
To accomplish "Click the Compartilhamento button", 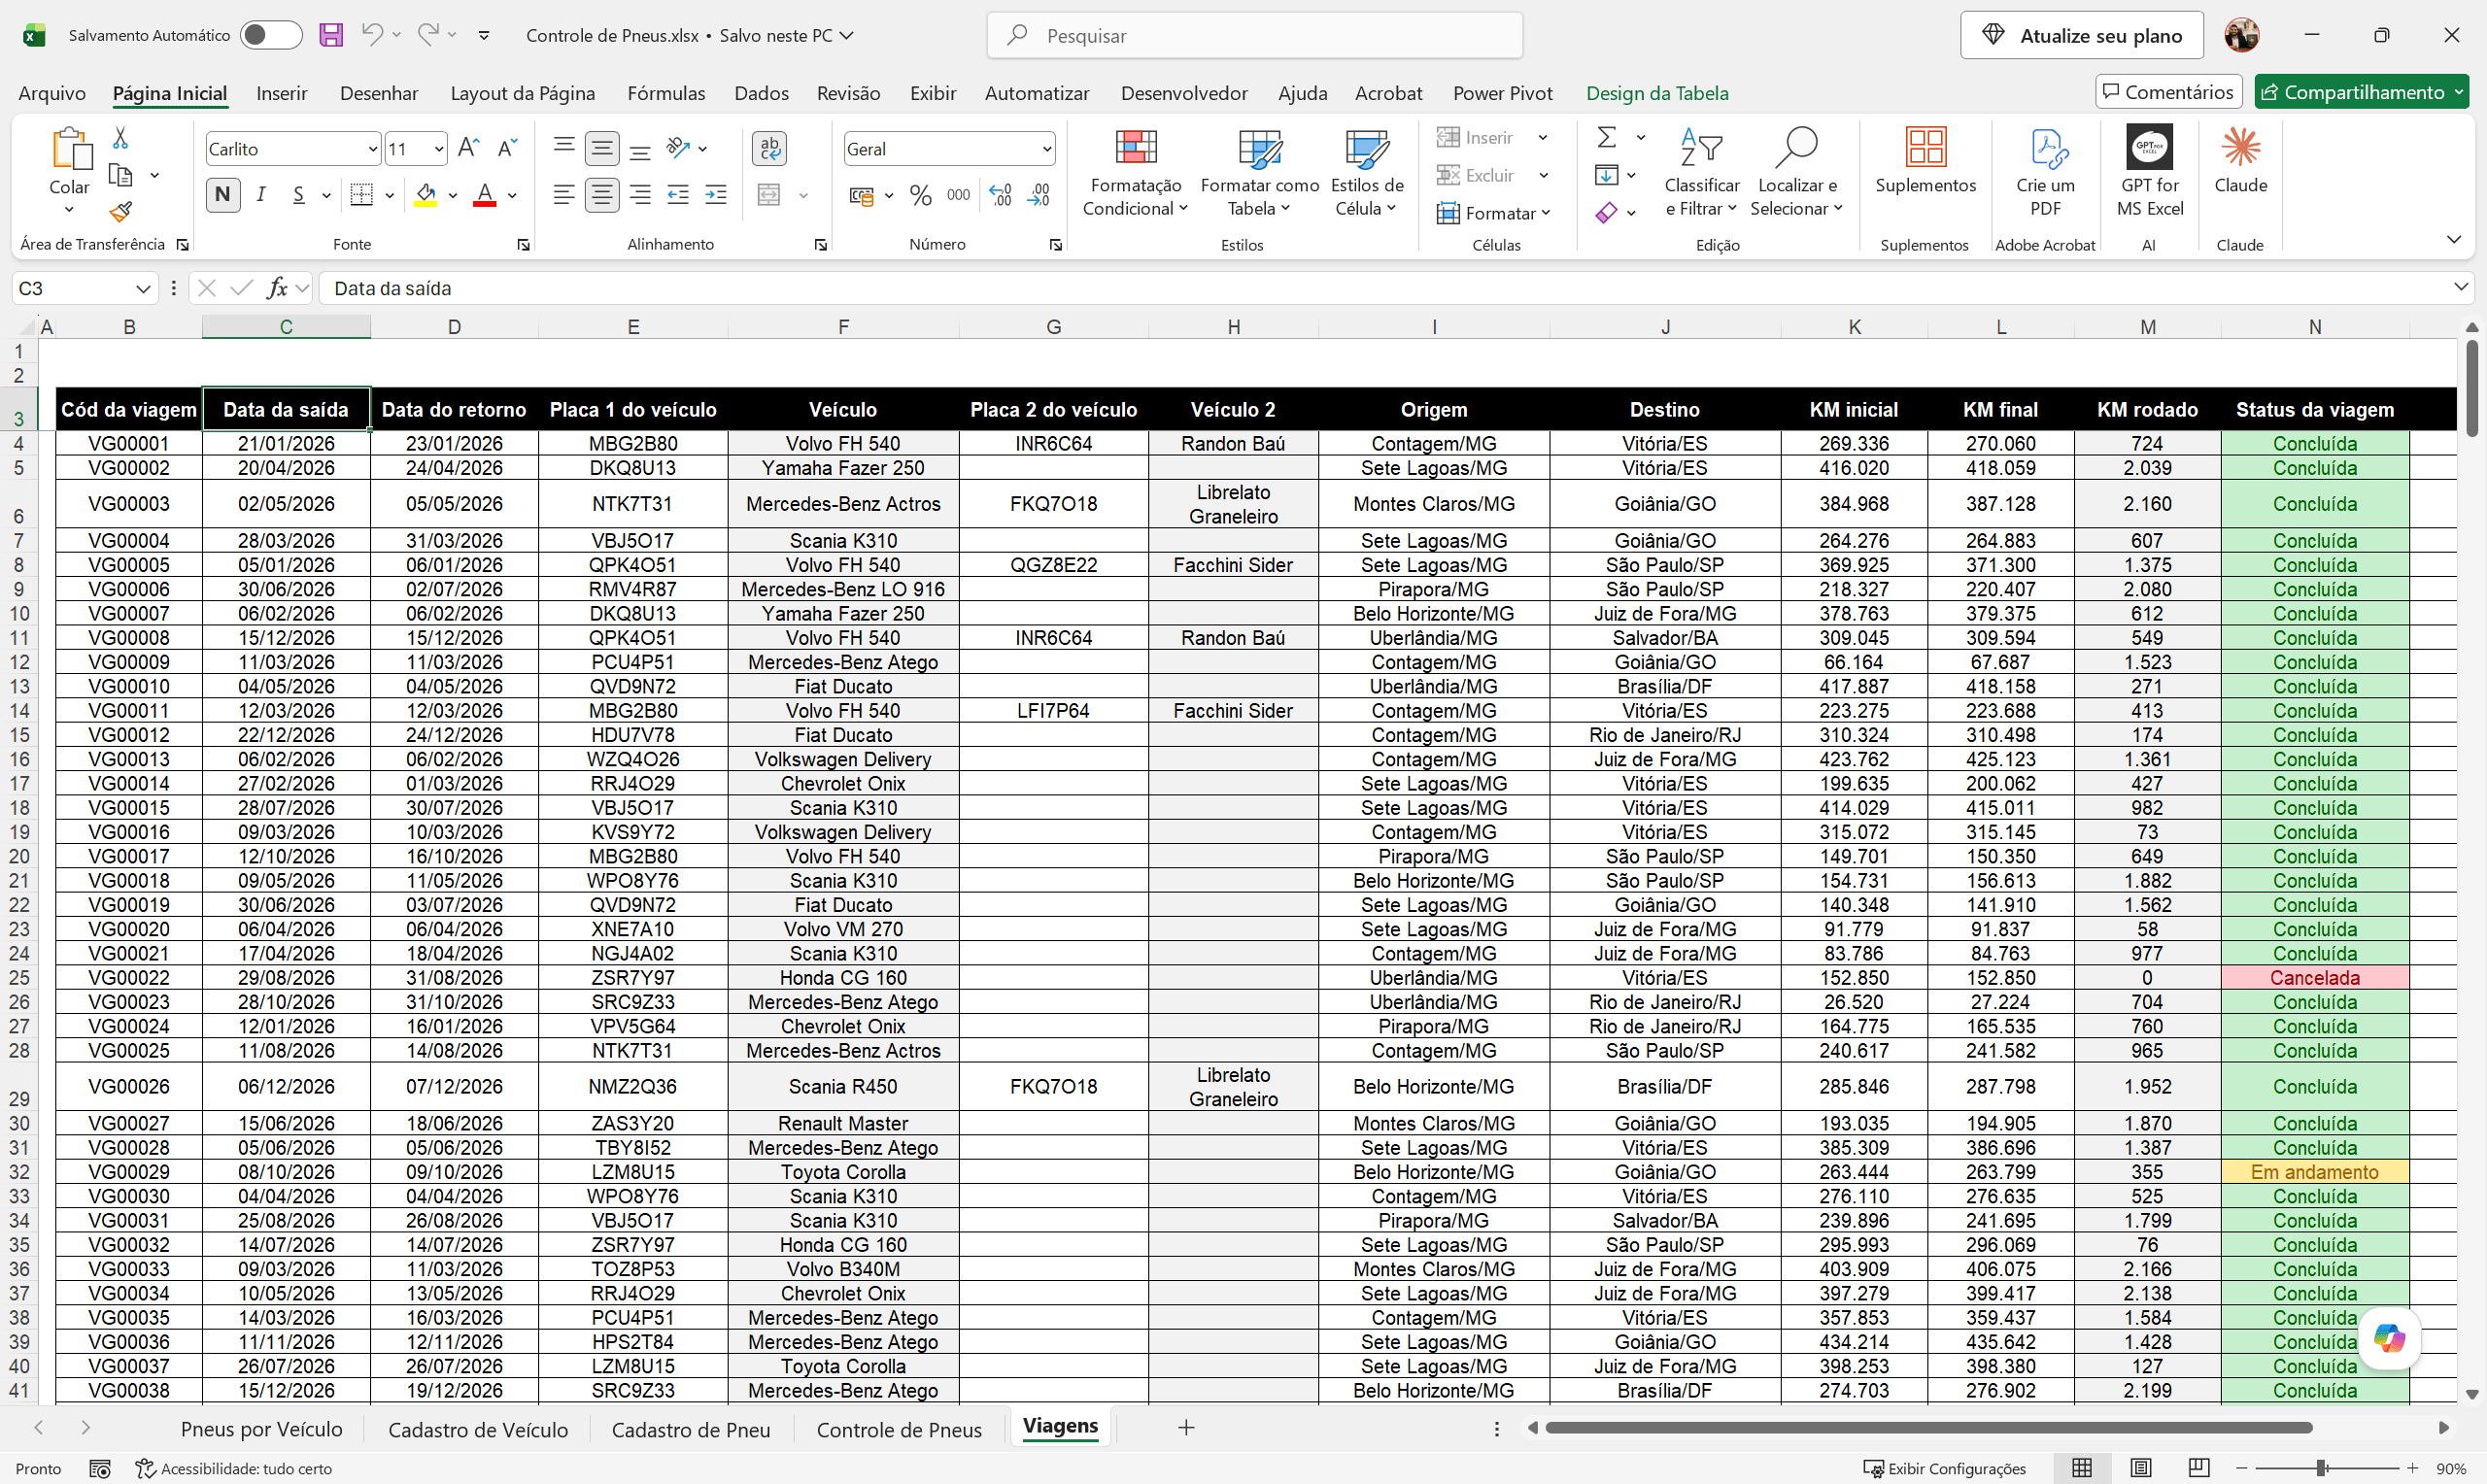I will (x=2362, y=92).
